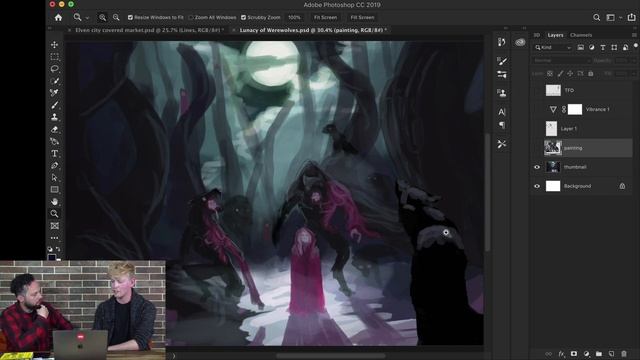640x360 pixels.
Task: Click the Background layer lock icon
Action: pos(622,186)
